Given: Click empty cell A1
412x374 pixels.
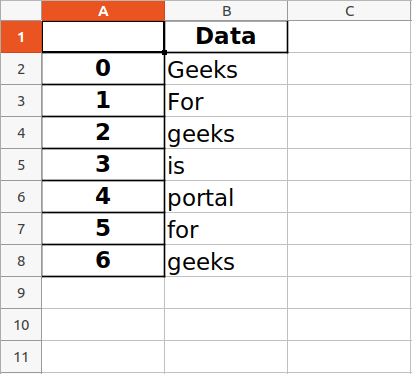Looking at the screenshot, I should (103, 37).
